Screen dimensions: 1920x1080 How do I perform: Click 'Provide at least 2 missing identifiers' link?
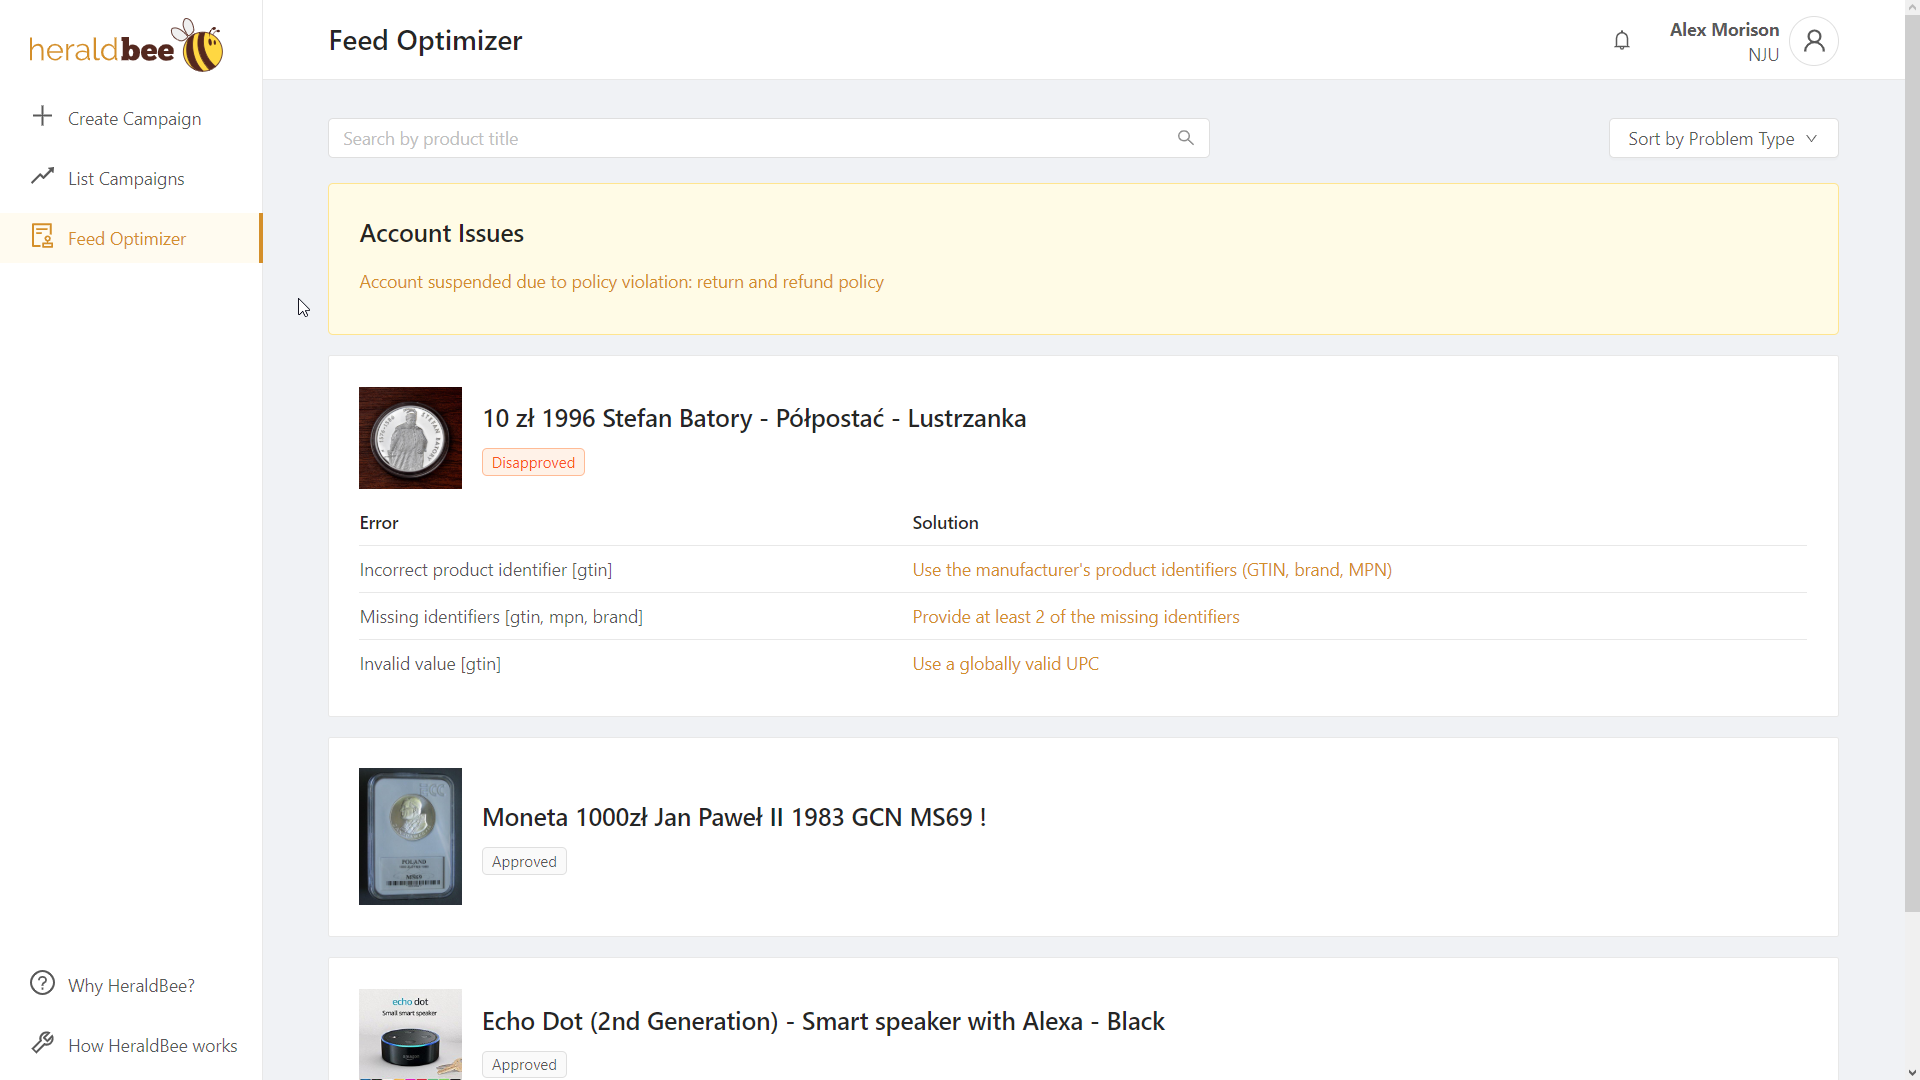(1075, 617)
